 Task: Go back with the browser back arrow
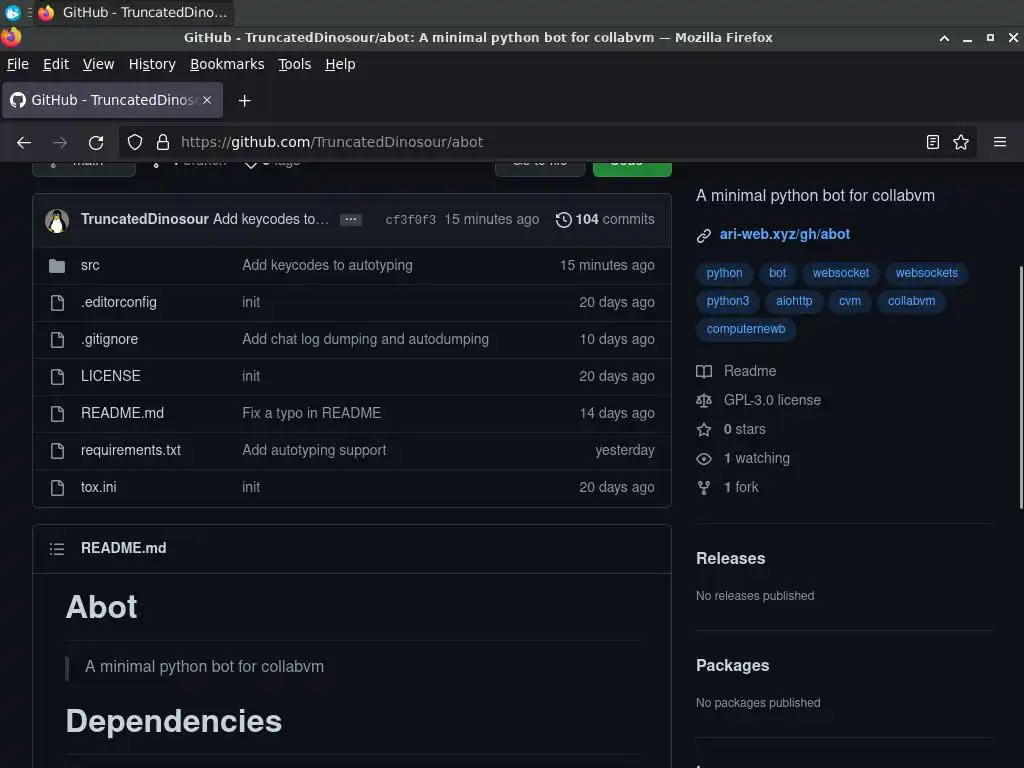[x=24, y=142]
